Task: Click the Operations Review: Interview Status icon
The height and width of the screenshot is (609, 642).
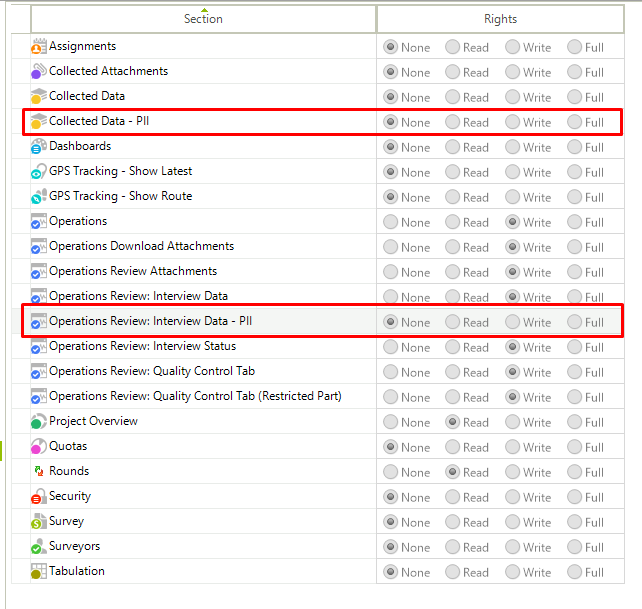Action: (x=38, y=346)
